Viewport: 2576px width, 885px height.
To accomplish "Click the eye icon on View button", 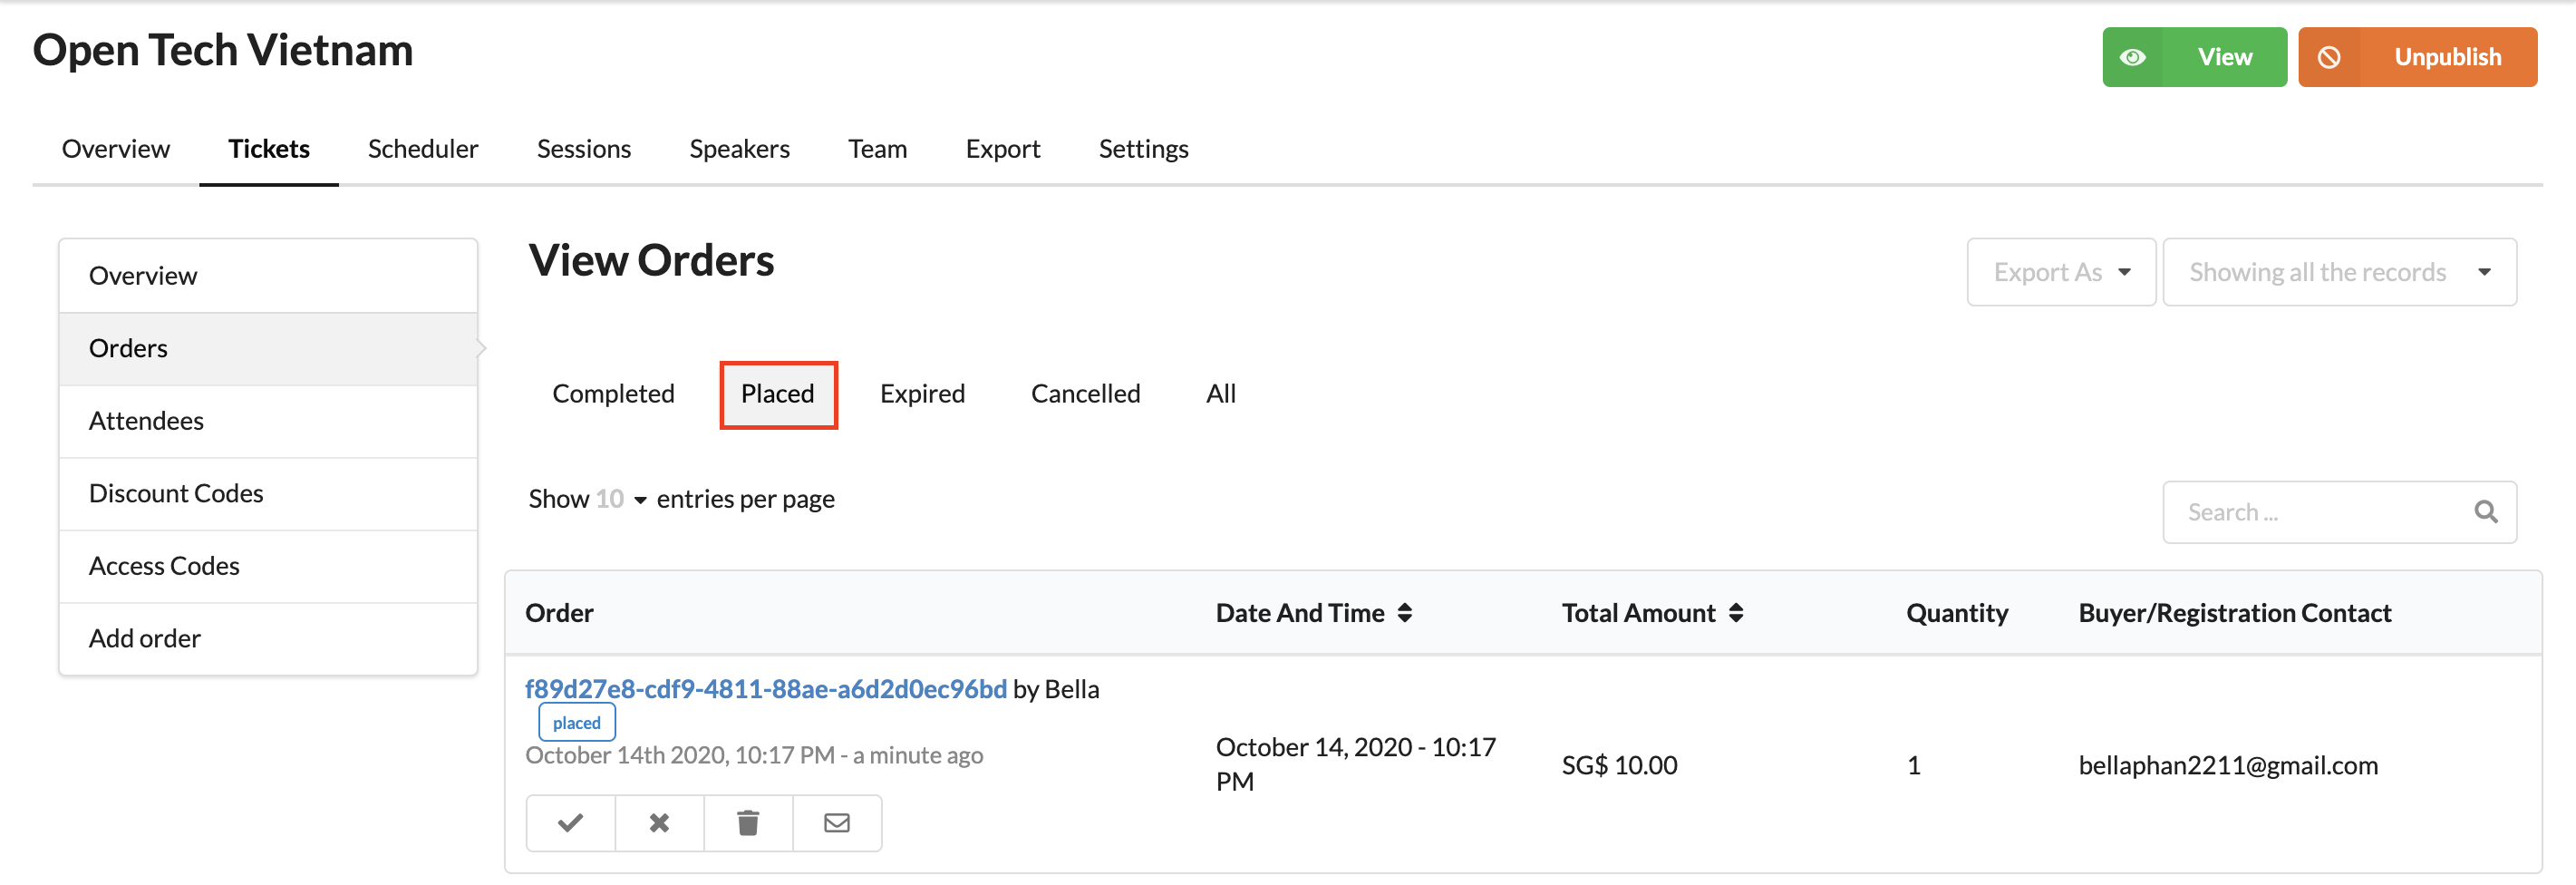I will click(2133, 57).
